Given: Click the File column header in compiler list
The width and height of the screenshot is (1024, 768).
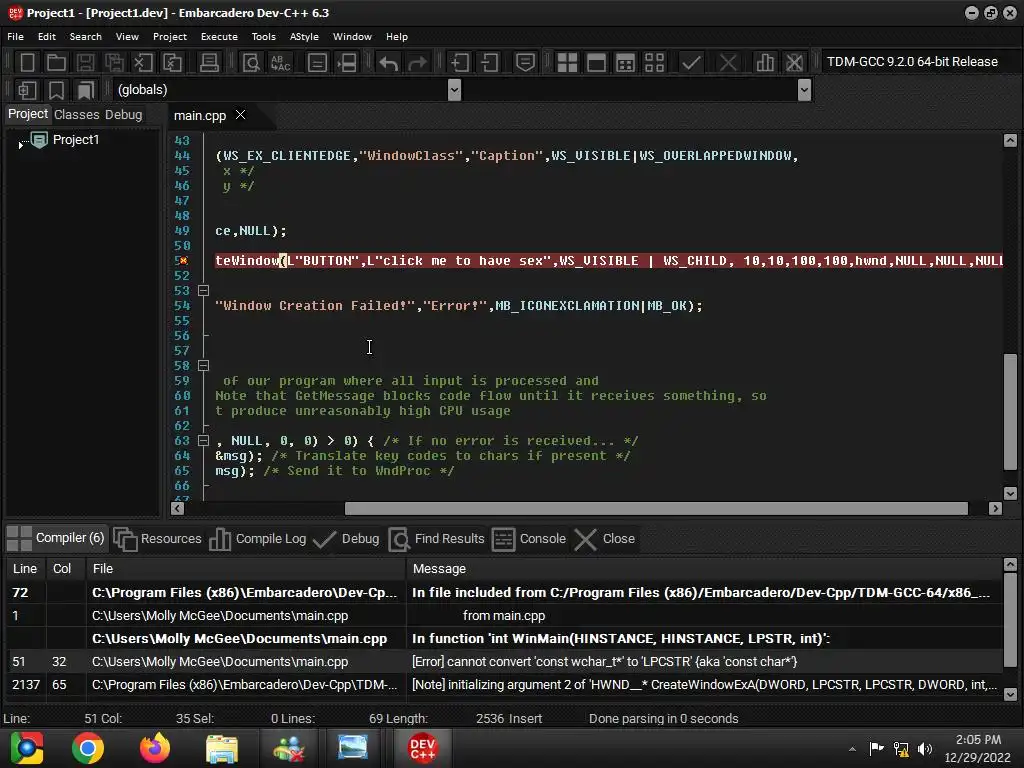Looking at the screenshot, I should pyautogui.click(x=246, y=569).
